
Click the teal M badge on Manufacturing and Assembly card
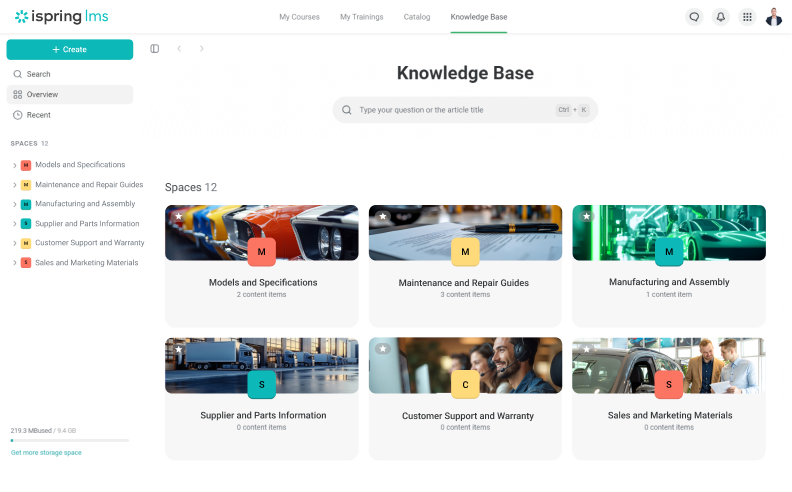(x=669, y=252)
